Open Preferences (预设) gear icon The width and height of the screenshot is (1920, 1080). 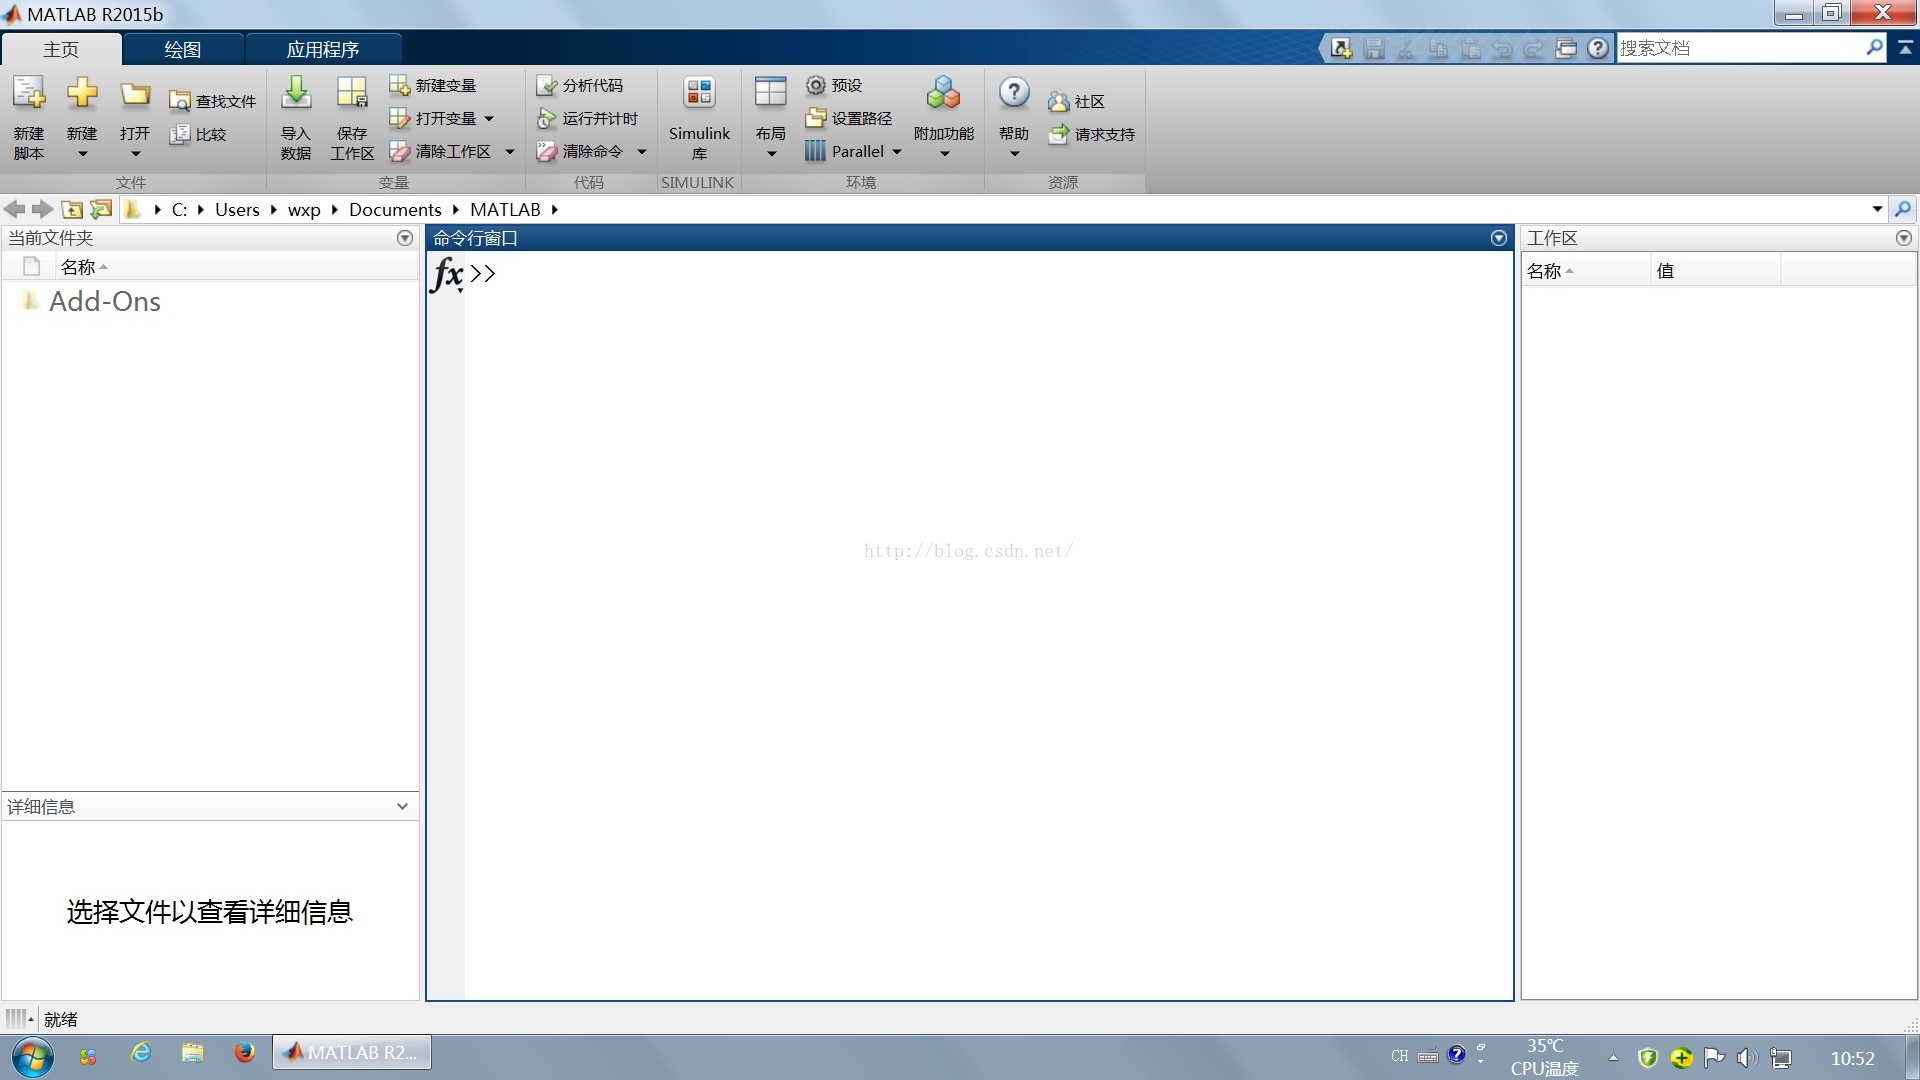tap(816, 86)
